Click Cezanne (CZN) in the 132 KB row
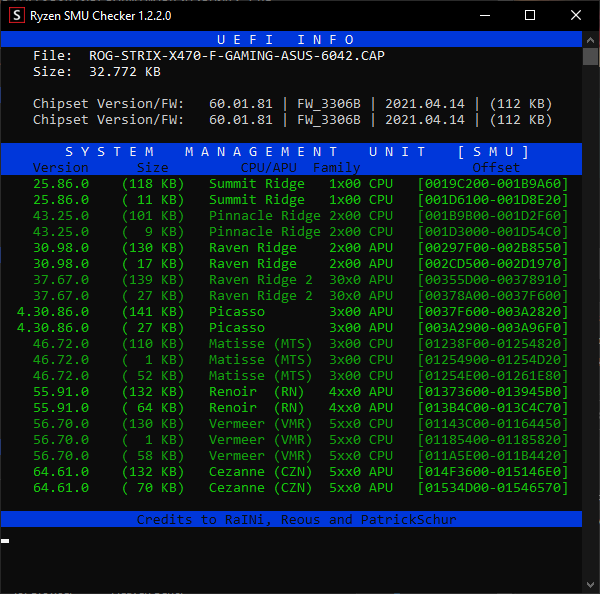 [260, 472]
